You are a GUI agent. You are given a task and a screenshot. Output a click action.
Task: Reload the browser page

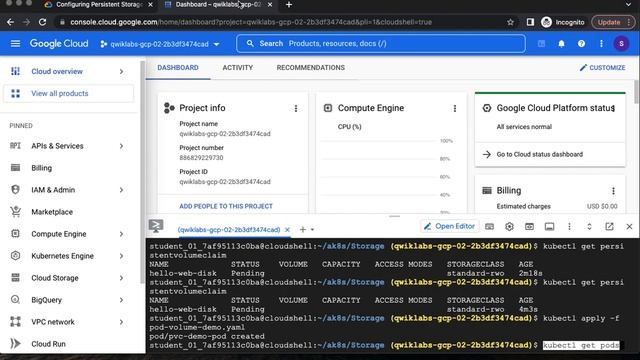tap(42, 22)
